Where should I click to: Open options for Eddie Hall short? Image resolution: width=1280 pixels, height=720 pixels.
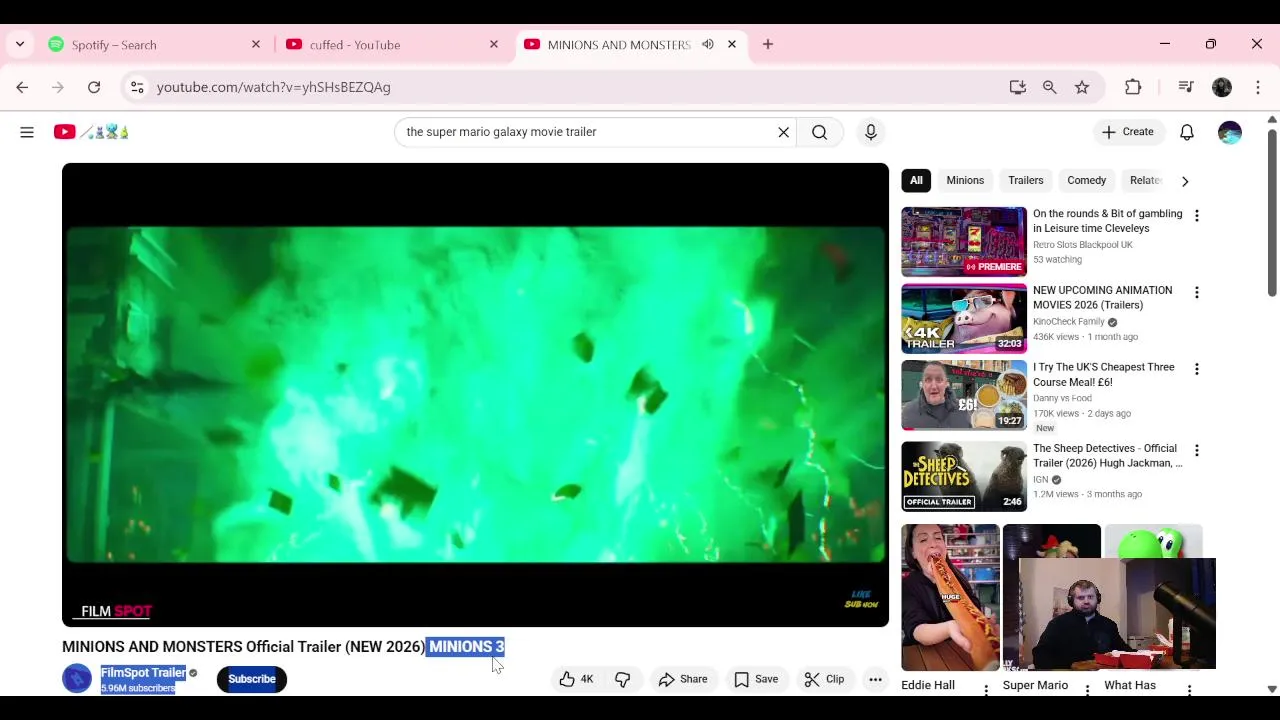986,690
